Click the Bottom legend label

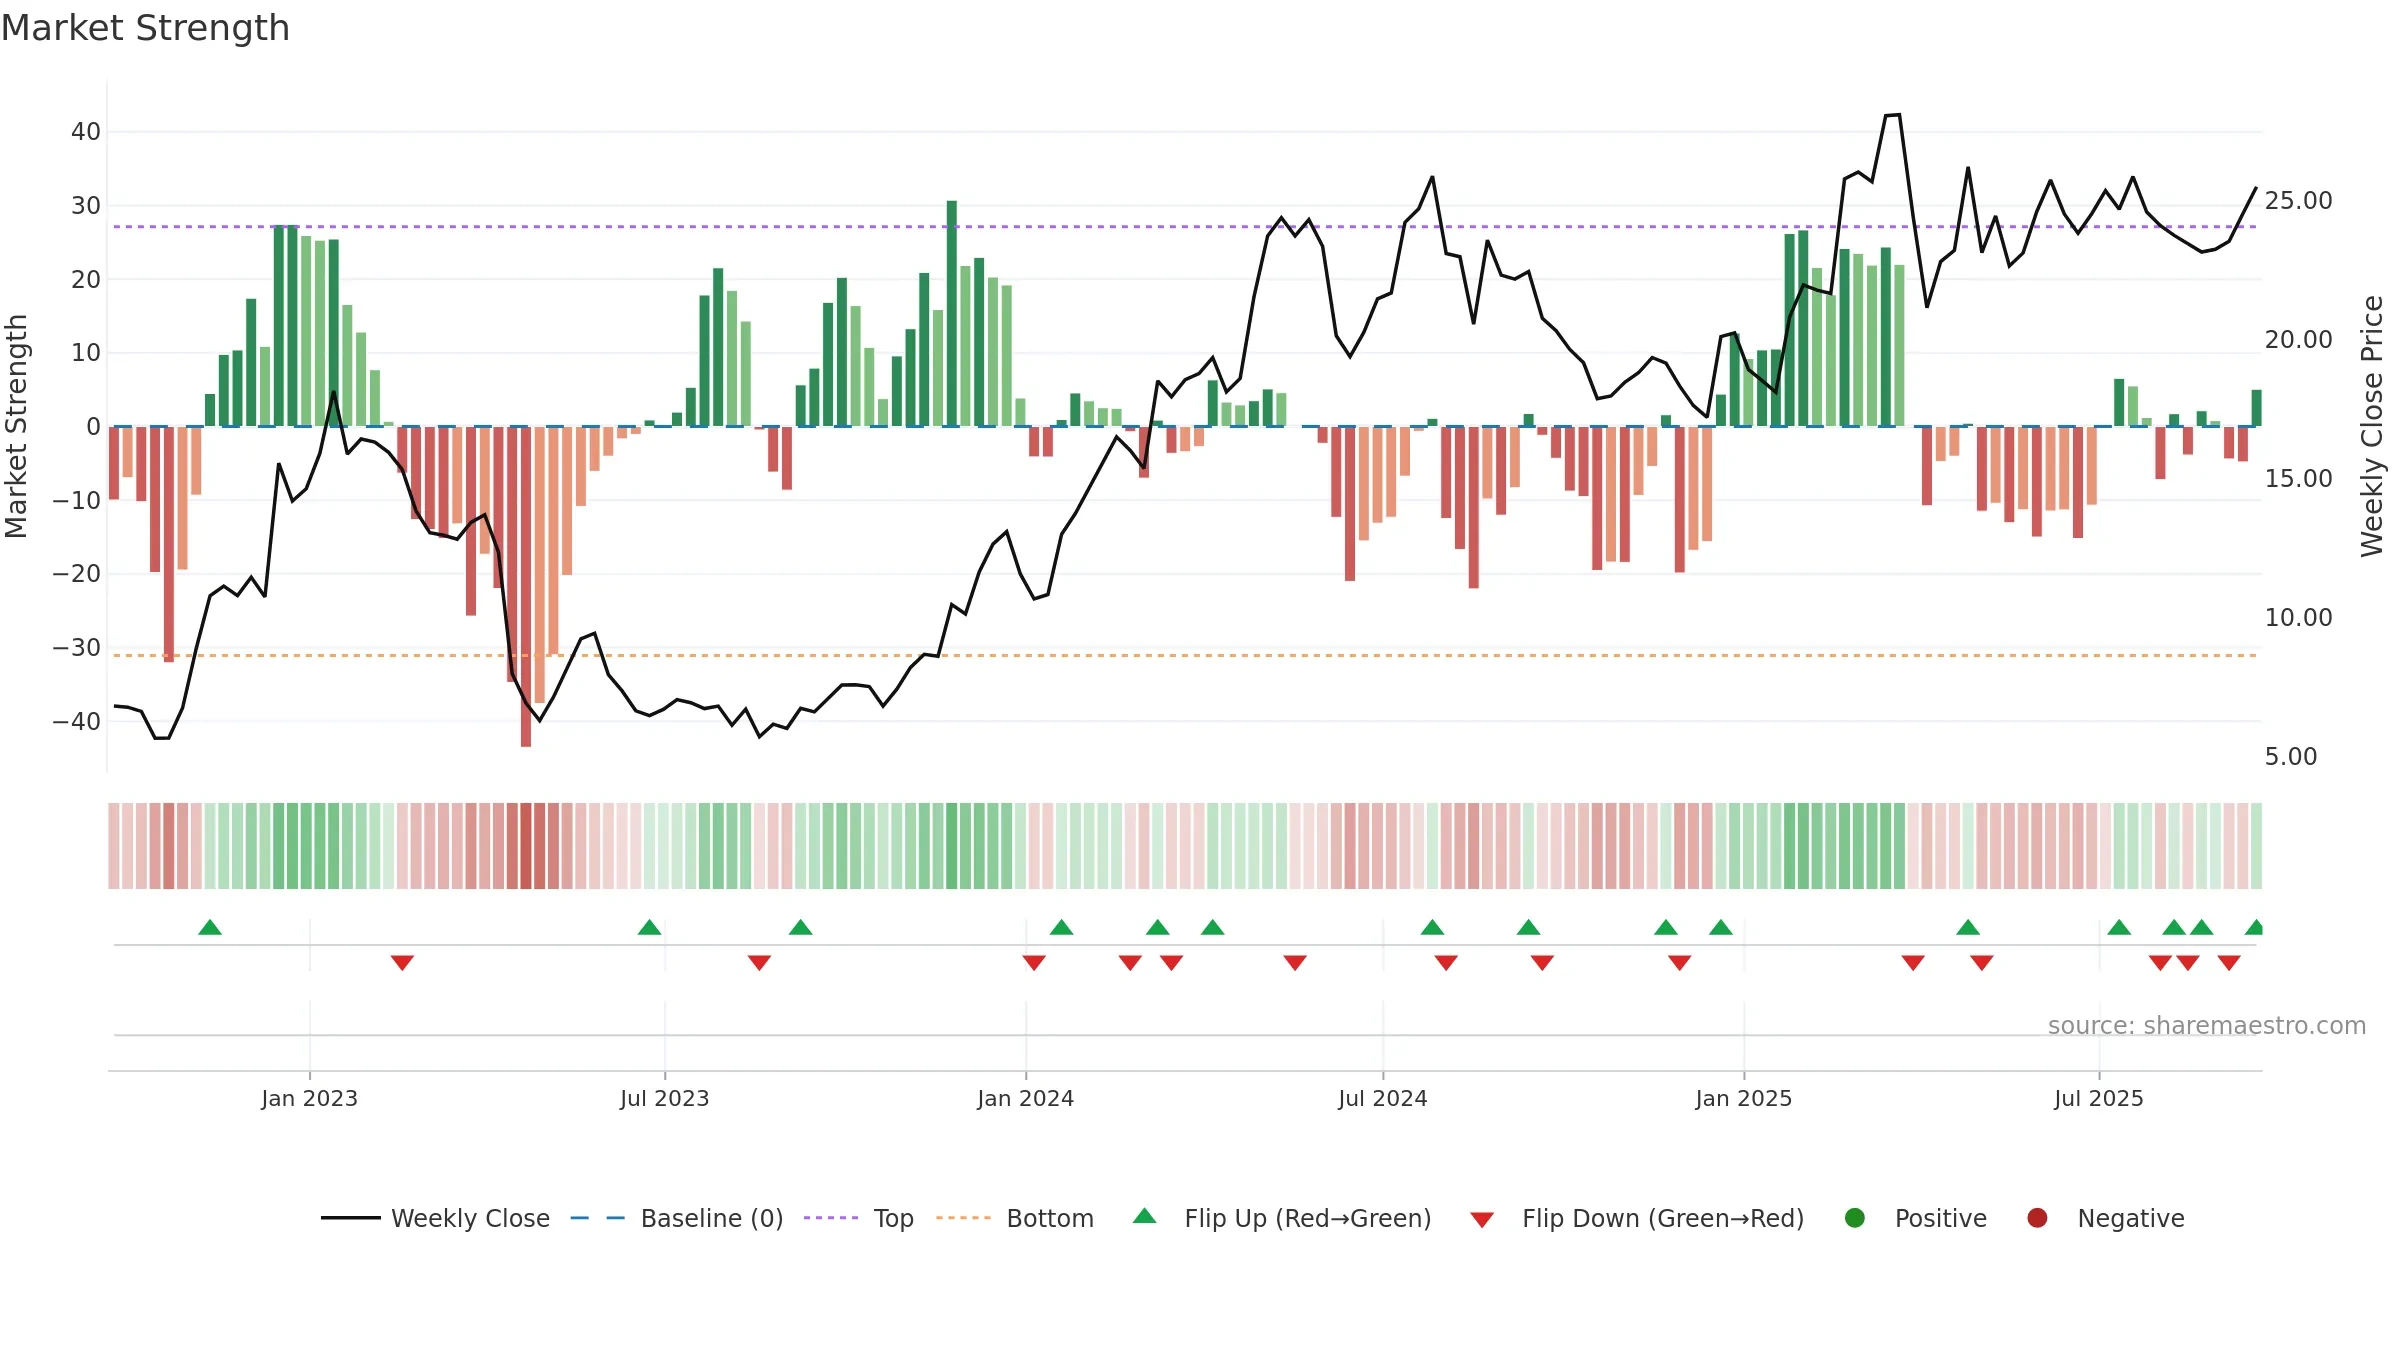(x=1050, y=1218)
